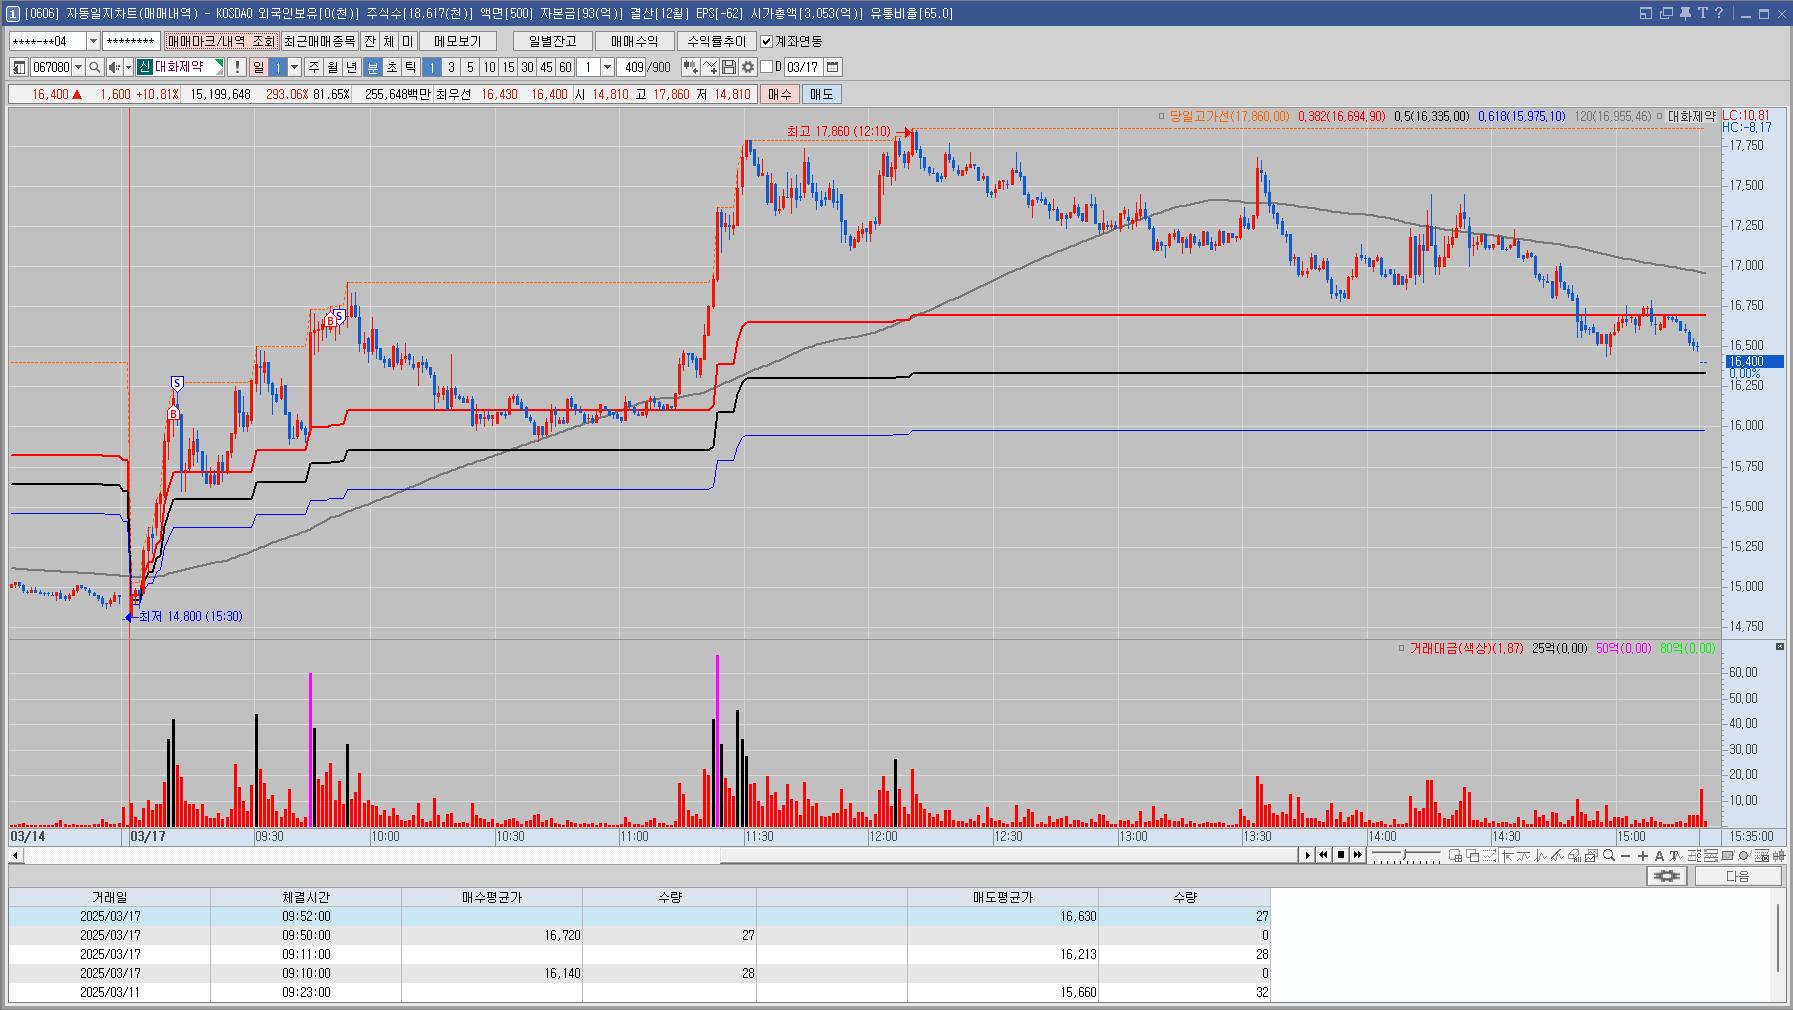1793x1010 pixels.
Task: Open the minute interval dropdown next to 60
Action: click(x=607, y=67)
